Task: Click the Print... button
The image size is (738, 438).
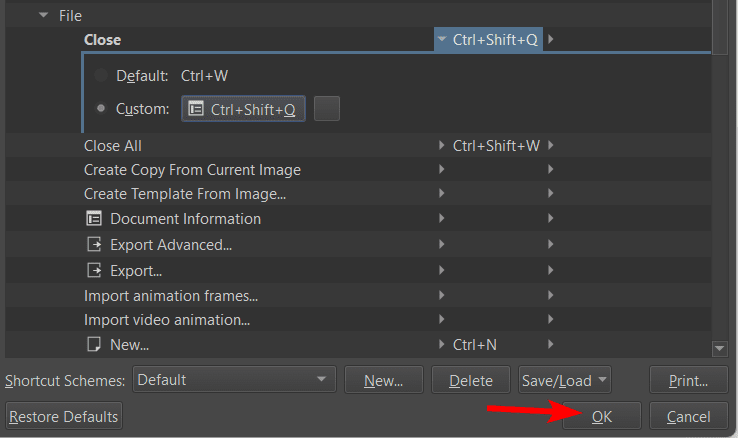Action: [688, 380]
